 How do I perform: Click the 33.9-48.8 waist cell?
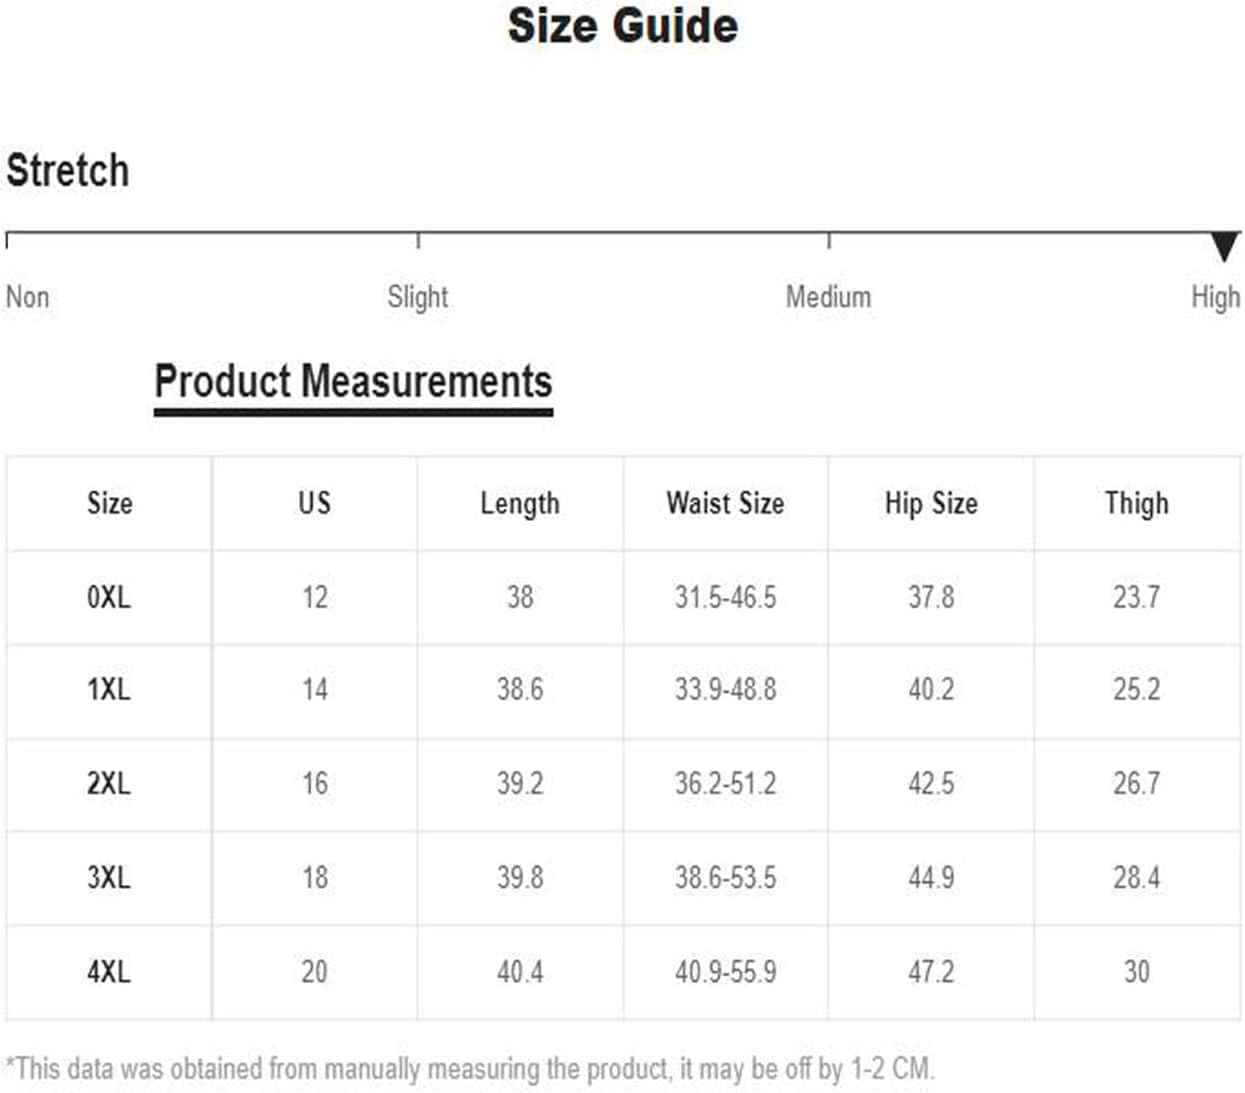(726, 689)
